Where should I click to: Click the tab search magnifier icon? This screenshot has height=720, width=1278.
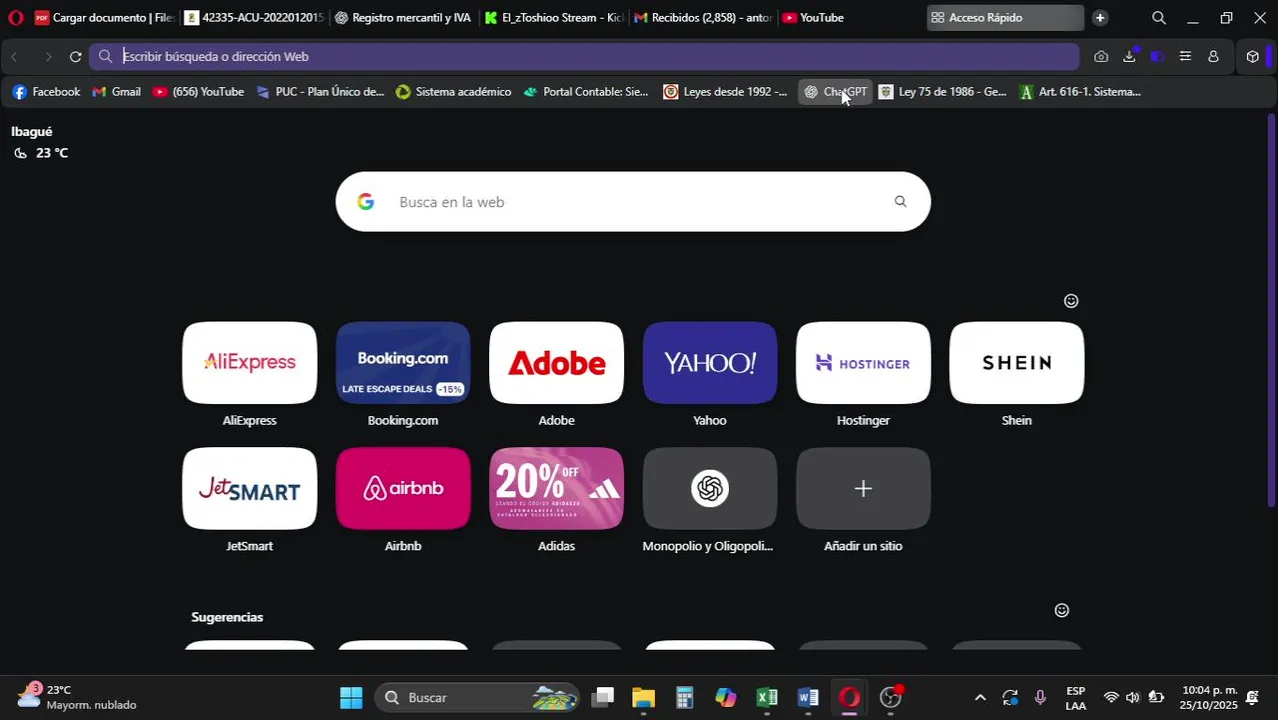click(1159, 18)
